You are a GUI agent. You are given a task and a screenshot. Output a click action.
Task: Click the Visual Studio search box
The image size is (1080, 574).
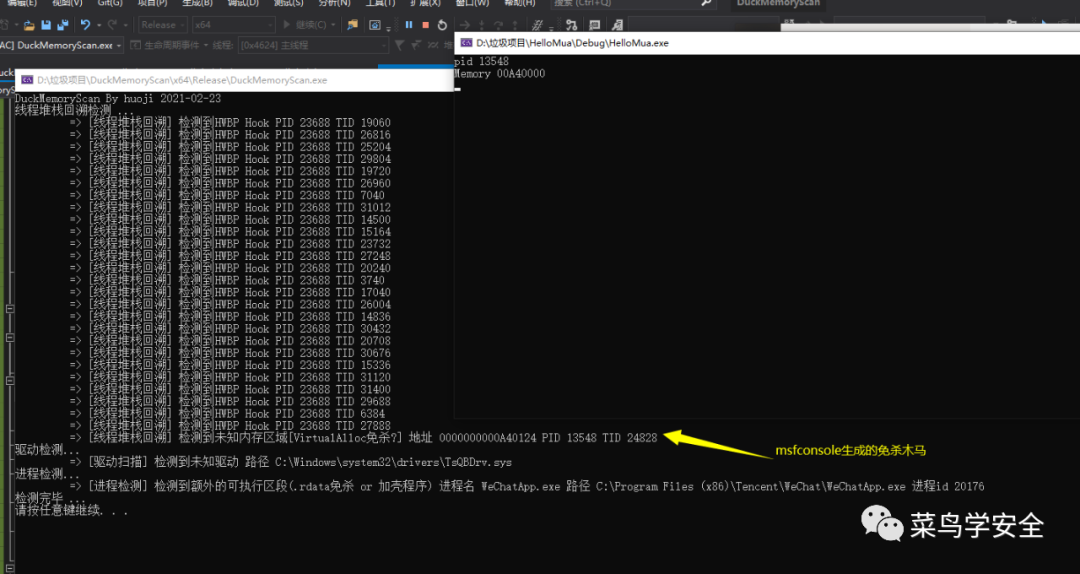tap(632, 3)
